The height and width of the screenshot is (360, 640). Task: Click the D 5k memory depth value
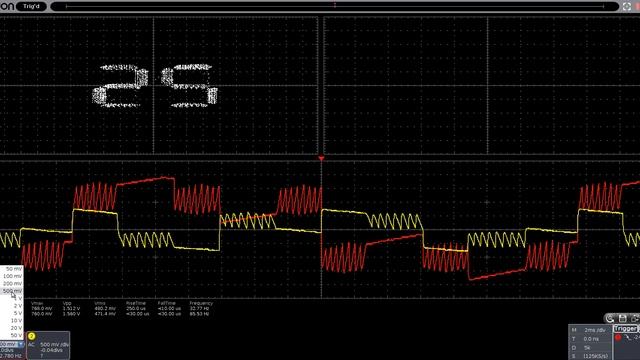tap(587, 348)
